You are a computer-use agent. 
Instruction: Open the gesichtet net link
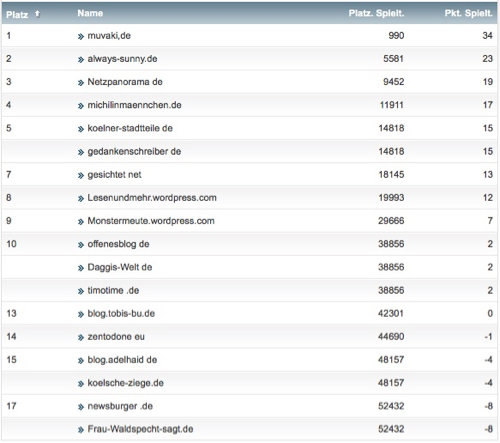[114, 175]
